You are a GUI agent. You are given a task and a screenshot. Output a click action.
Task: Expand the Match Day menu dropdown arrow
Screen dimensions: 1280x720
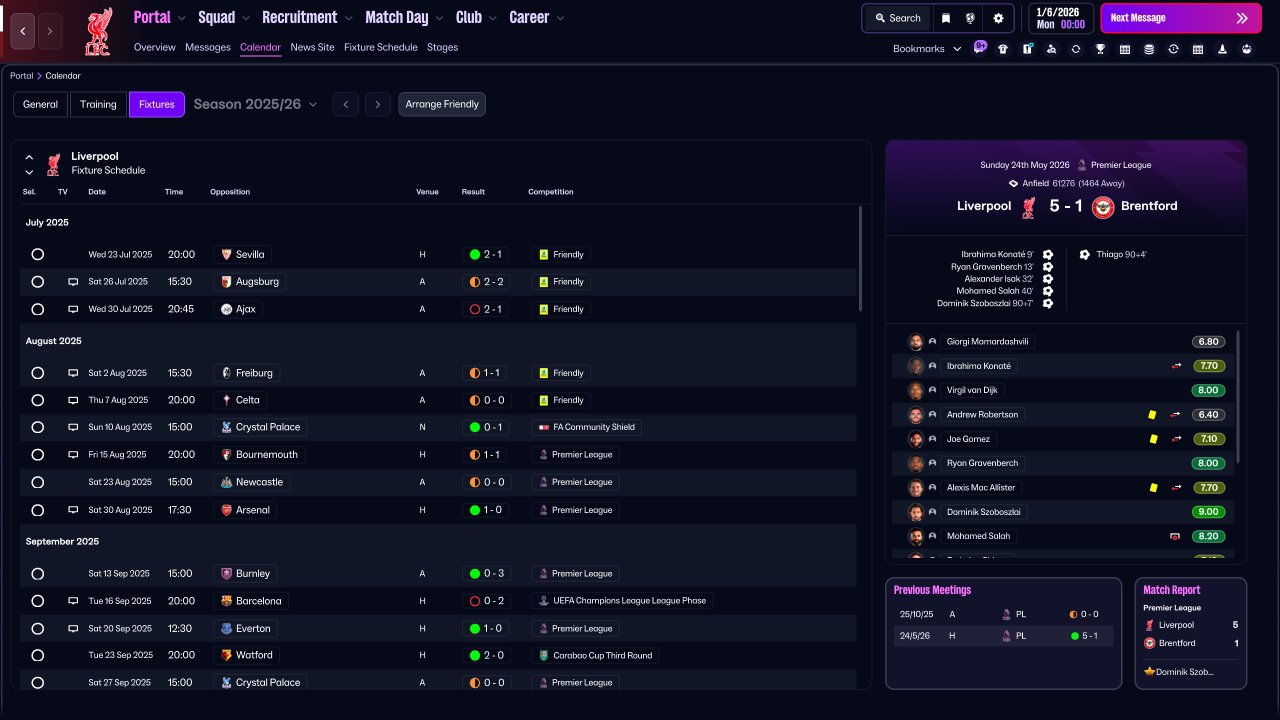click(438, 19)
